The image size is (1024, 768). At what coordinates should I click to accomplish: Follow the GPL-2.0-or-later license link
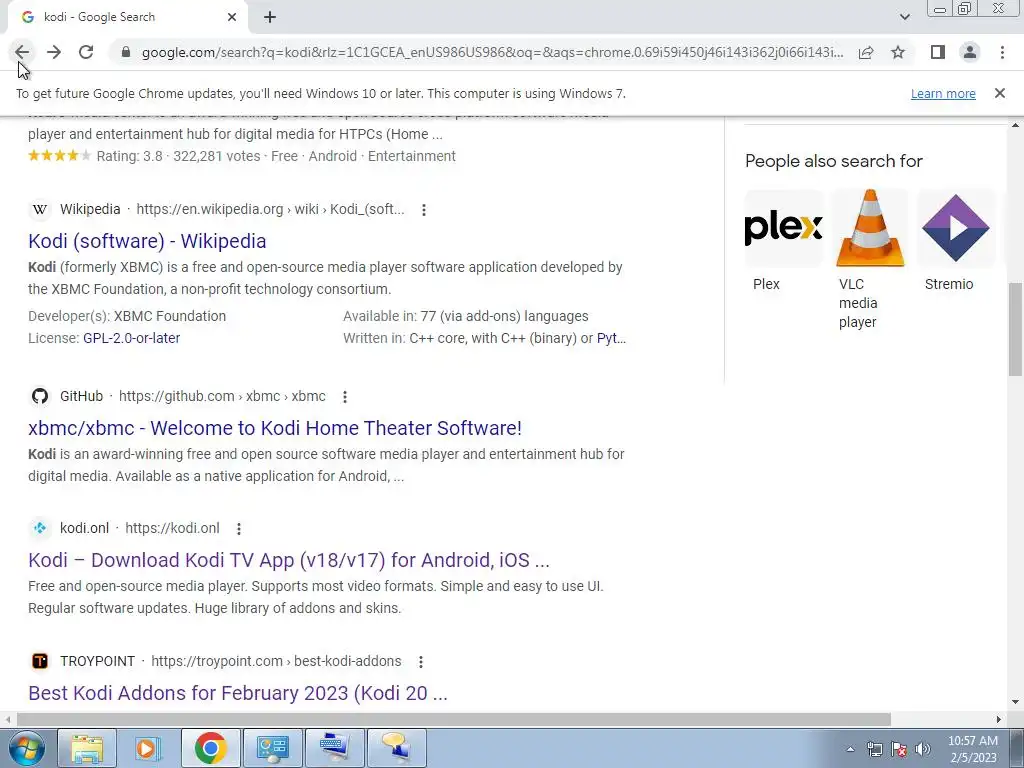click(131, 338)
